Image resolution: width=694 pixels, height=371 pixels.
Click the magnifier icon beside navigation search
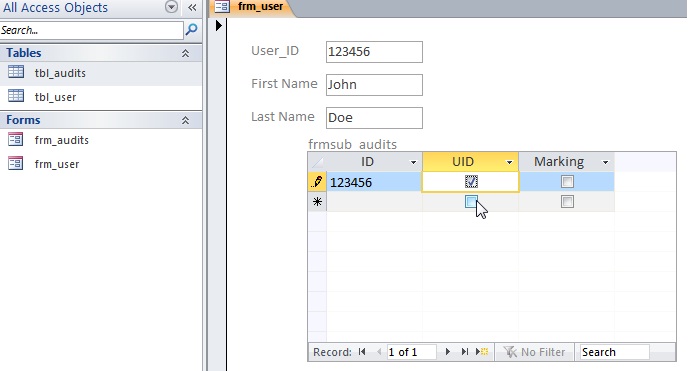[191, 30]
